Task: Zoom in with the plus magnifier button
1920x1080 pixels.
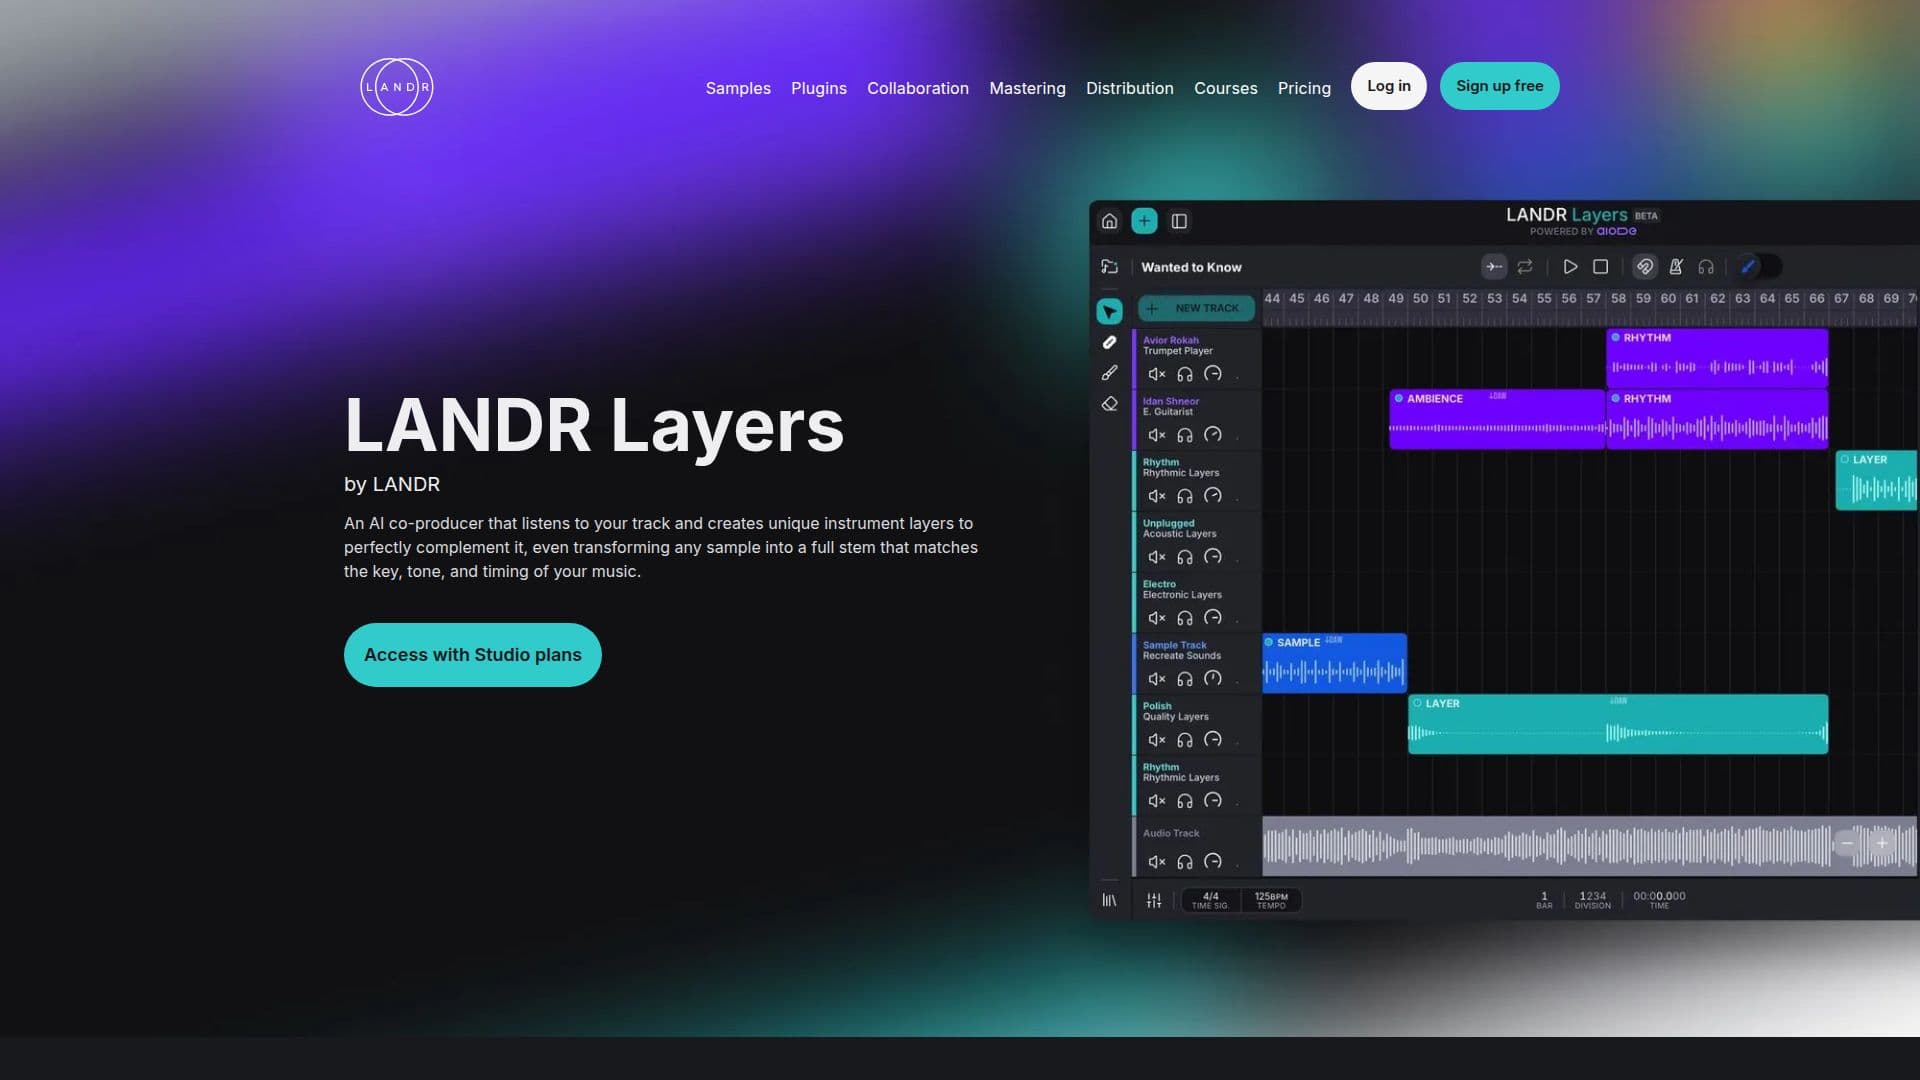Action: 1882,843
